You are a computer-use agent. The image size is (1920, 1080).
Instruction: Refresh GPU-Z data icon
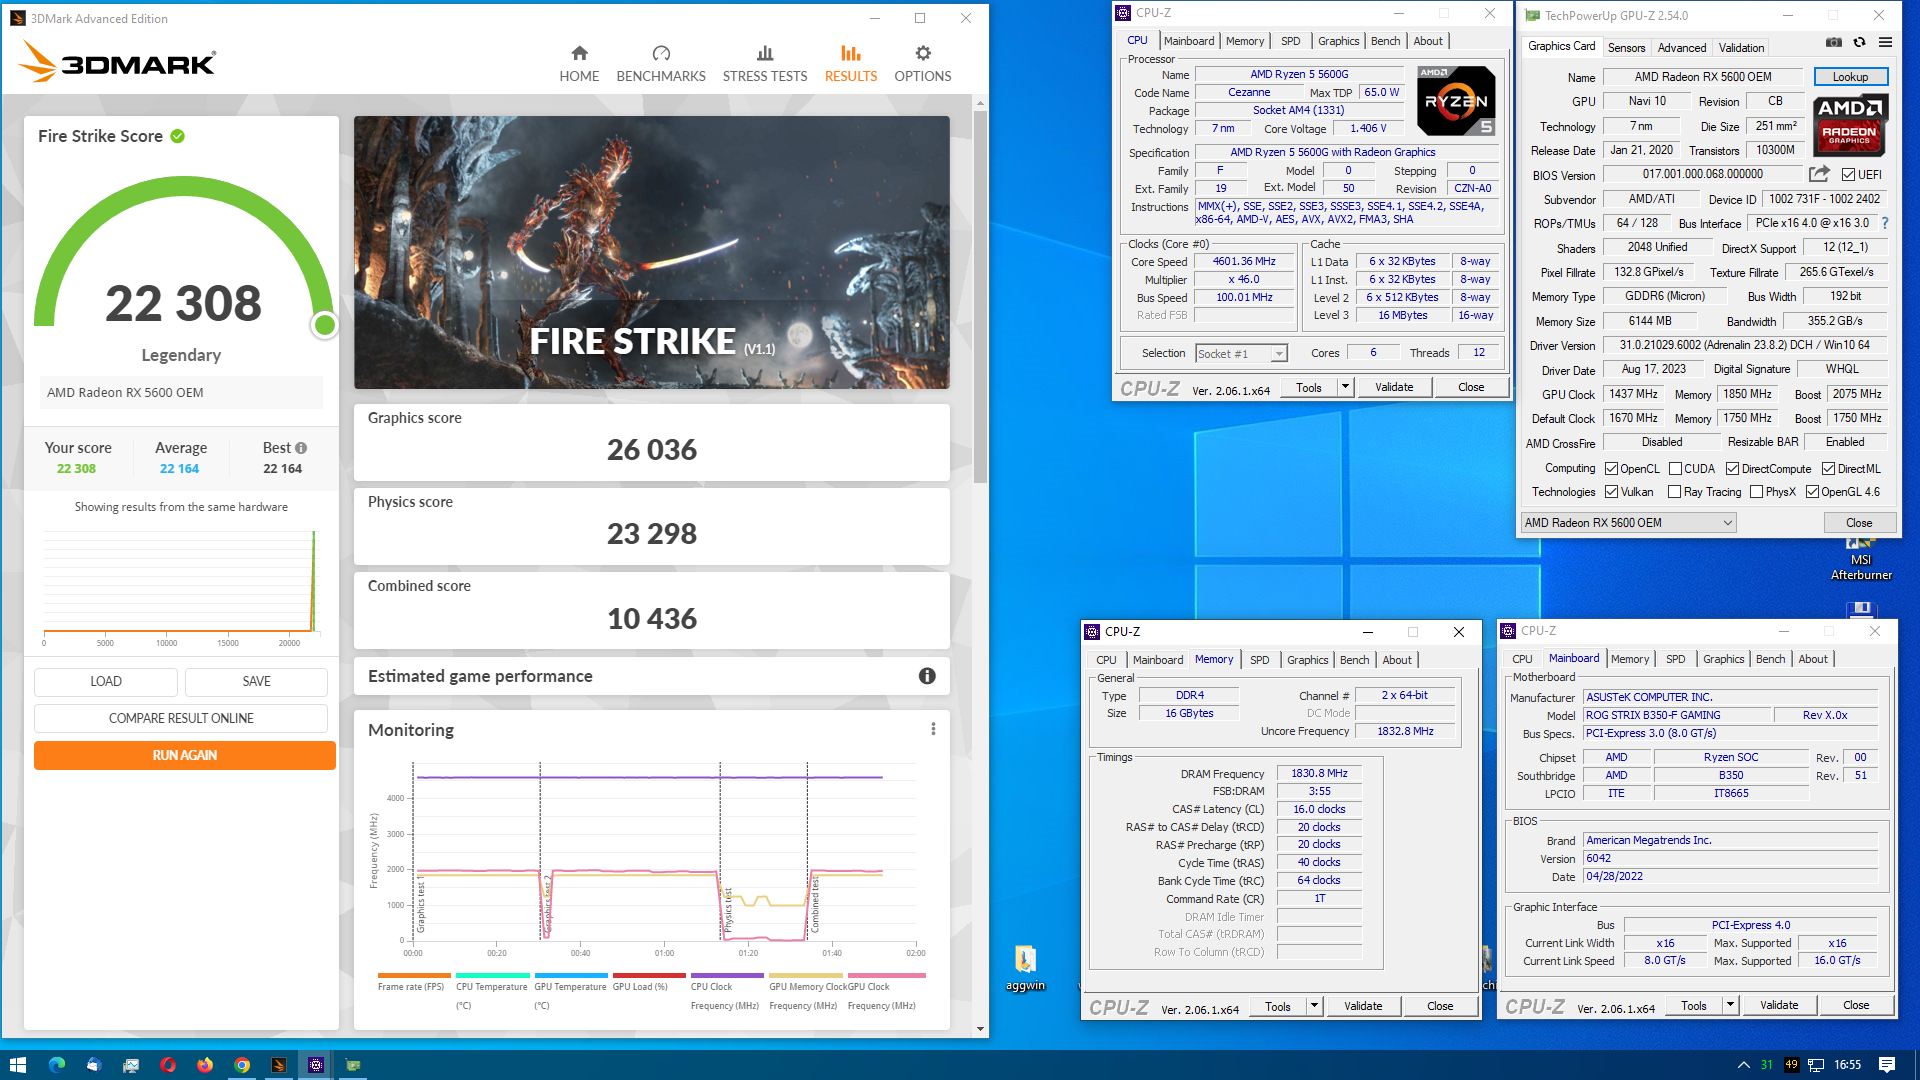click(x=1859, y=42)
